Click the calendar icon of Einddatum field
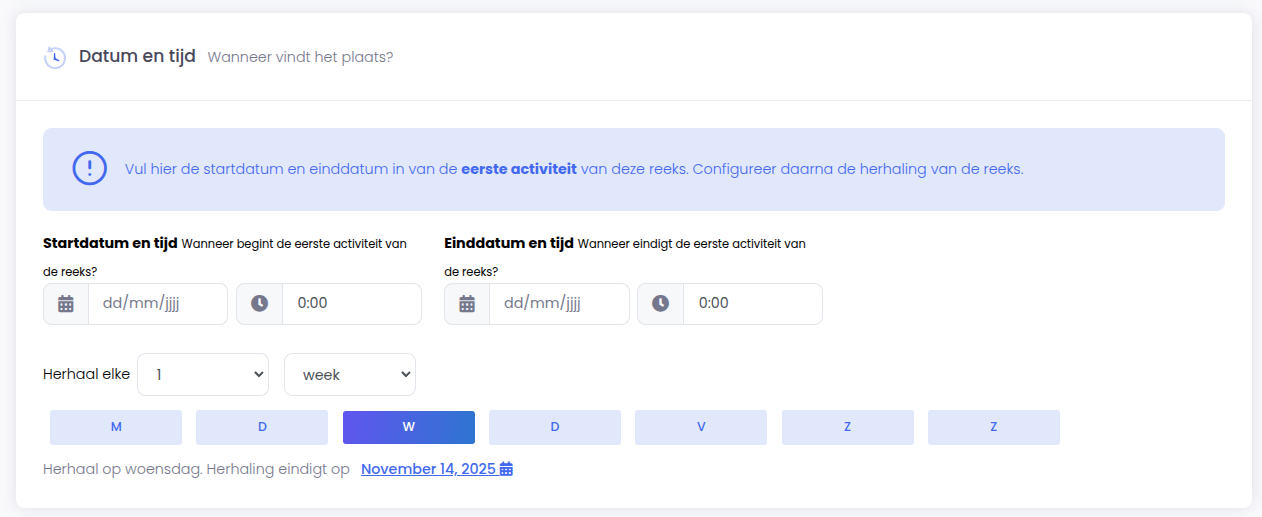This screenshot has width=1262, height=517. 467,304
